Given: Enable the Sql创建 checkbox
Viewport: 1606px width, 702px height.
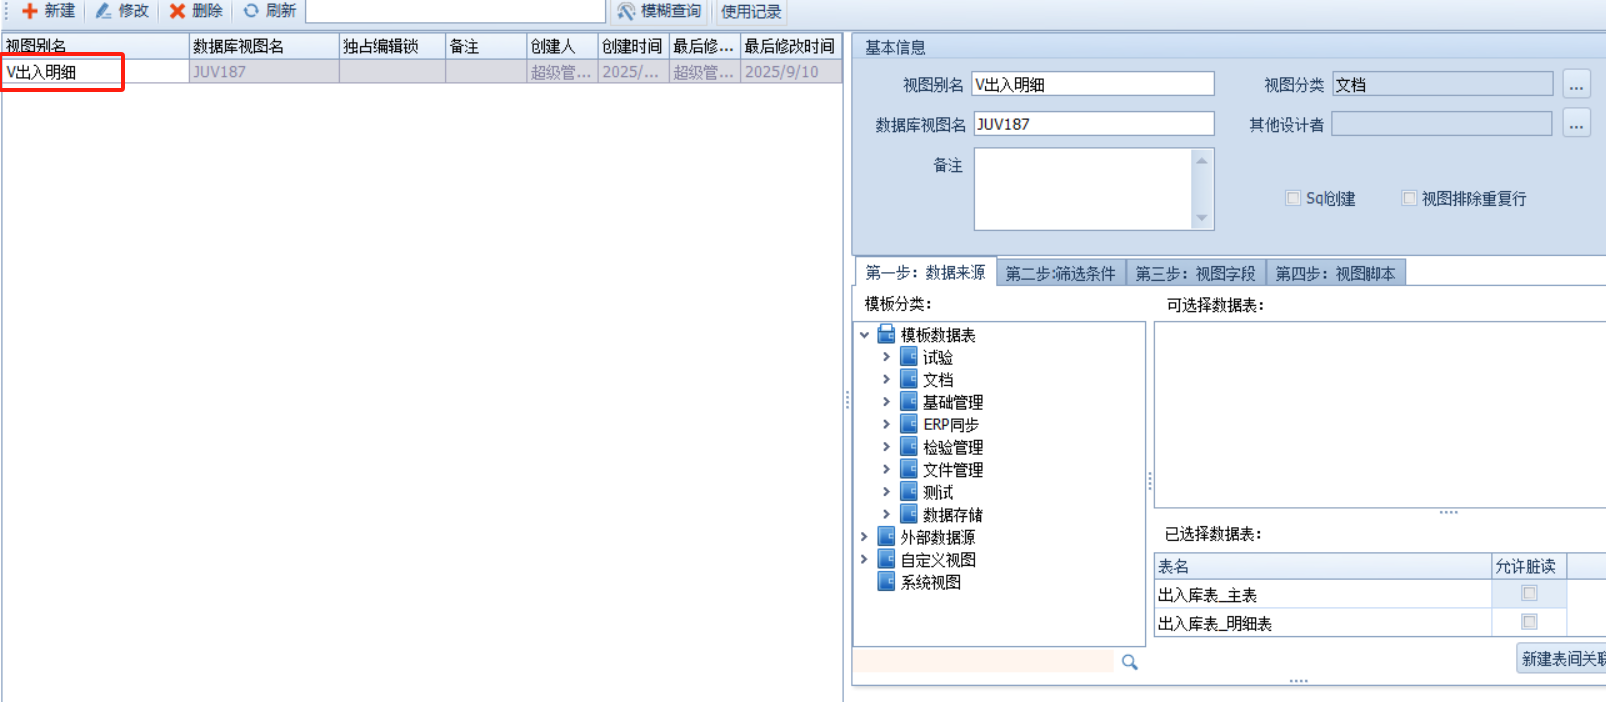Looking at the screenshot, I should tap(1293, 198).
